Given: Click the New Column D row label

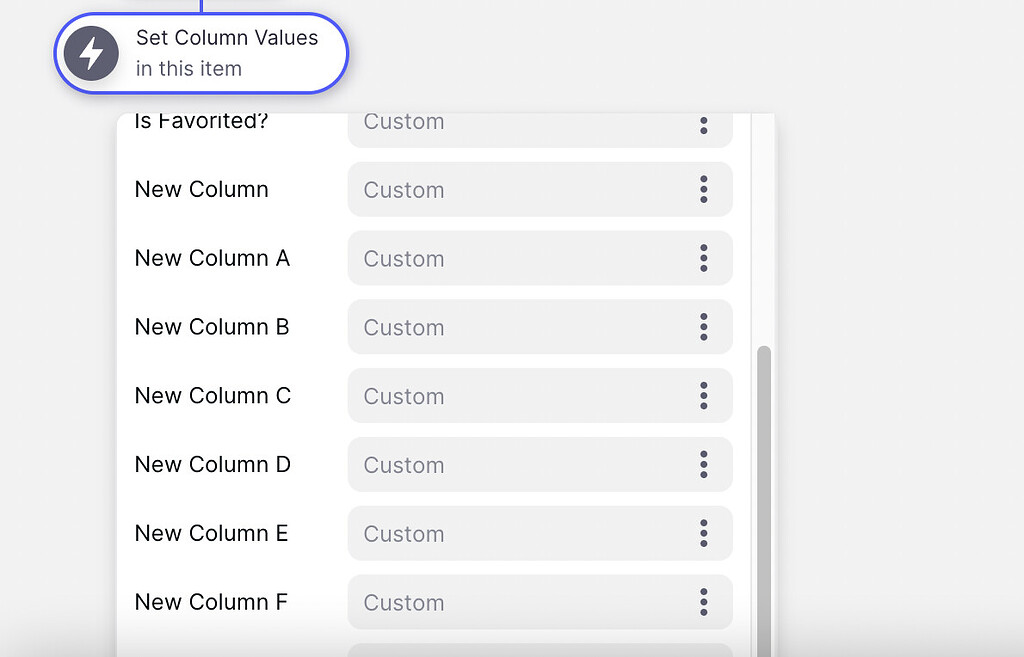Looking at the screenshot, I should [212, 464].
